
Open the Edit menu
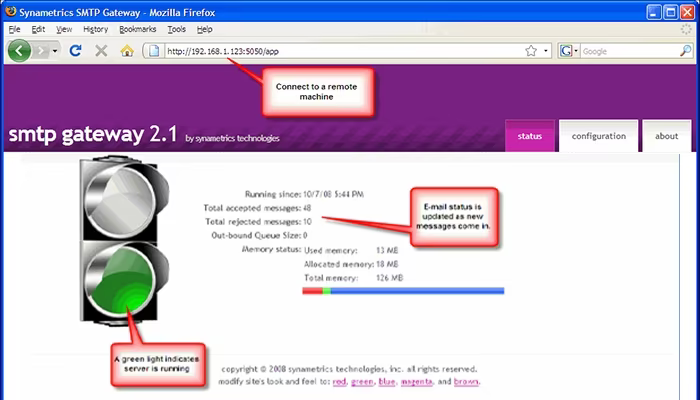coord(38,29)
